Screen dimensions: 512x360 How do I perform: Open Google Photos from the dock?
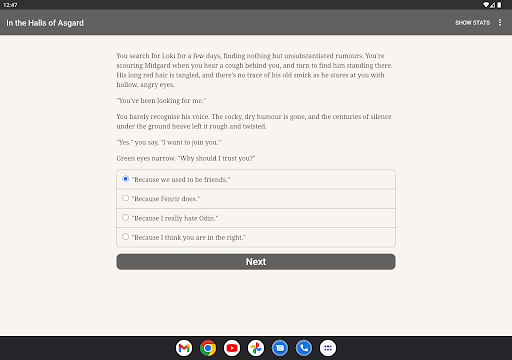[256, 348]
